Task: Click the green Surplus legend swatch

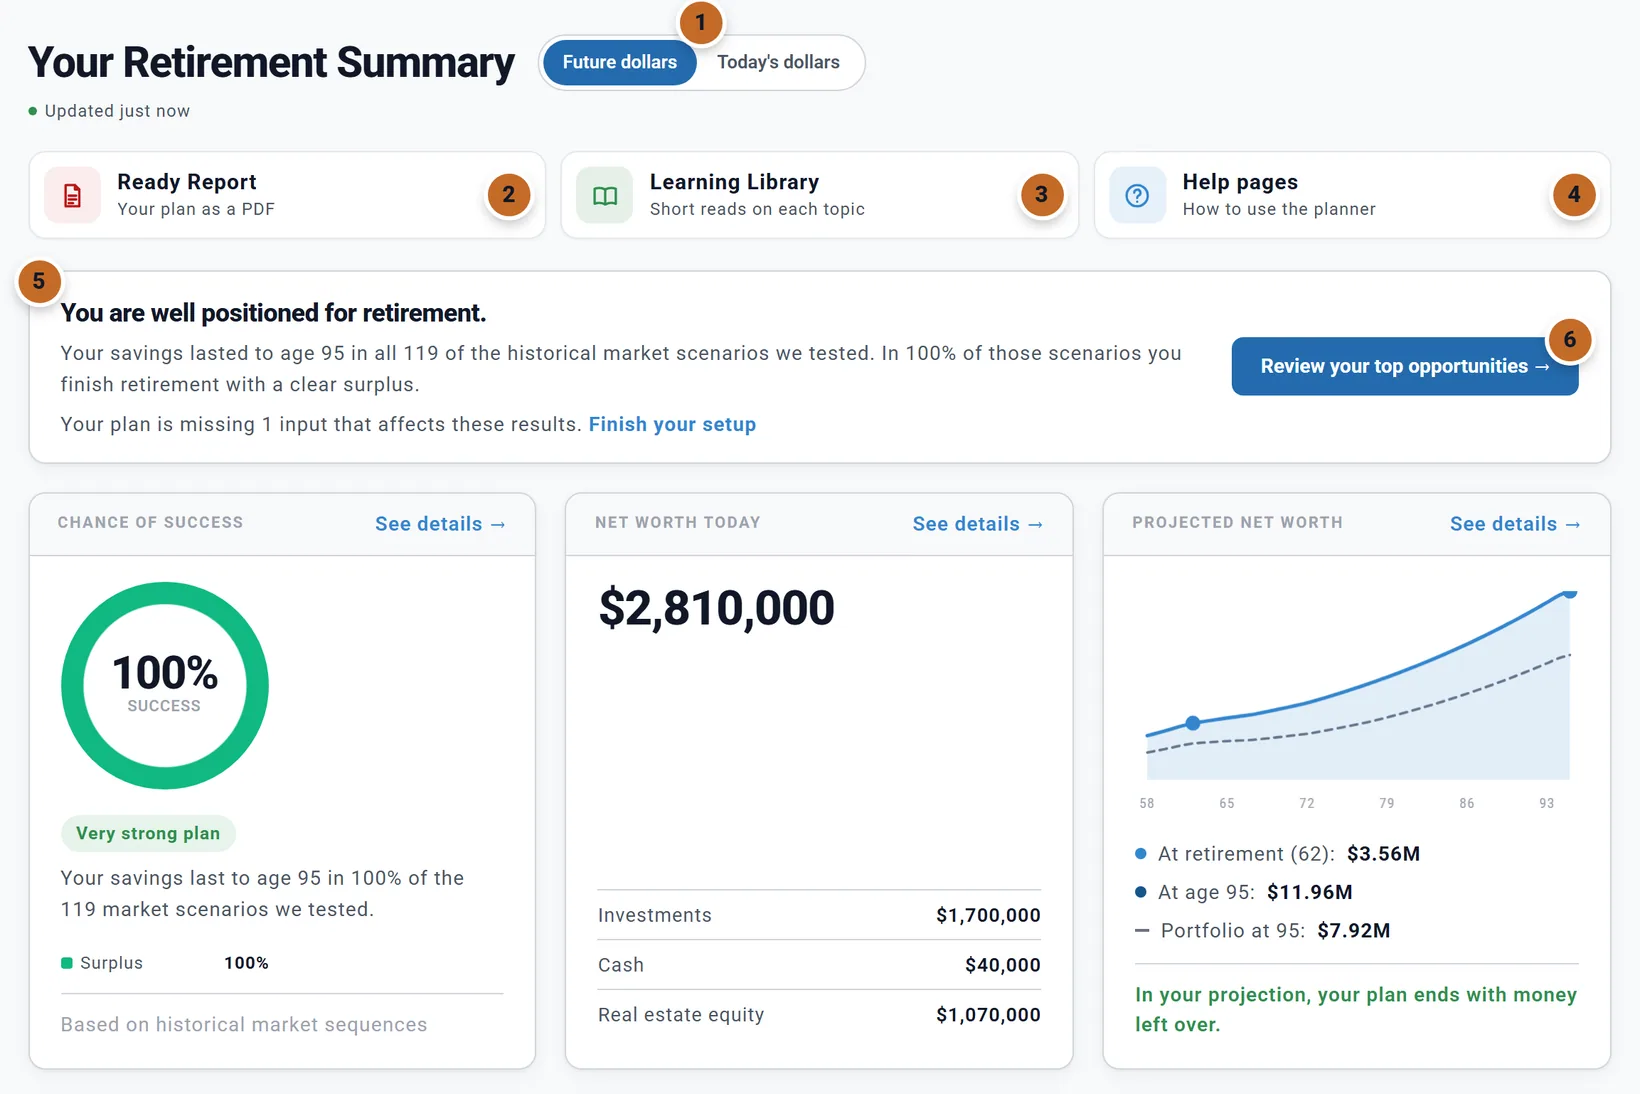Action: (x=67, y=963)
